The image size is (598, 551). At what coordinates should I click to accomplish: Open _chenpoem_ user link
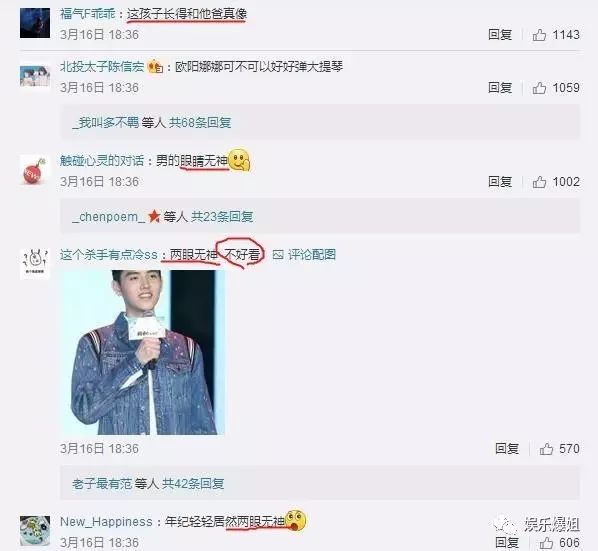click(109, 217)
